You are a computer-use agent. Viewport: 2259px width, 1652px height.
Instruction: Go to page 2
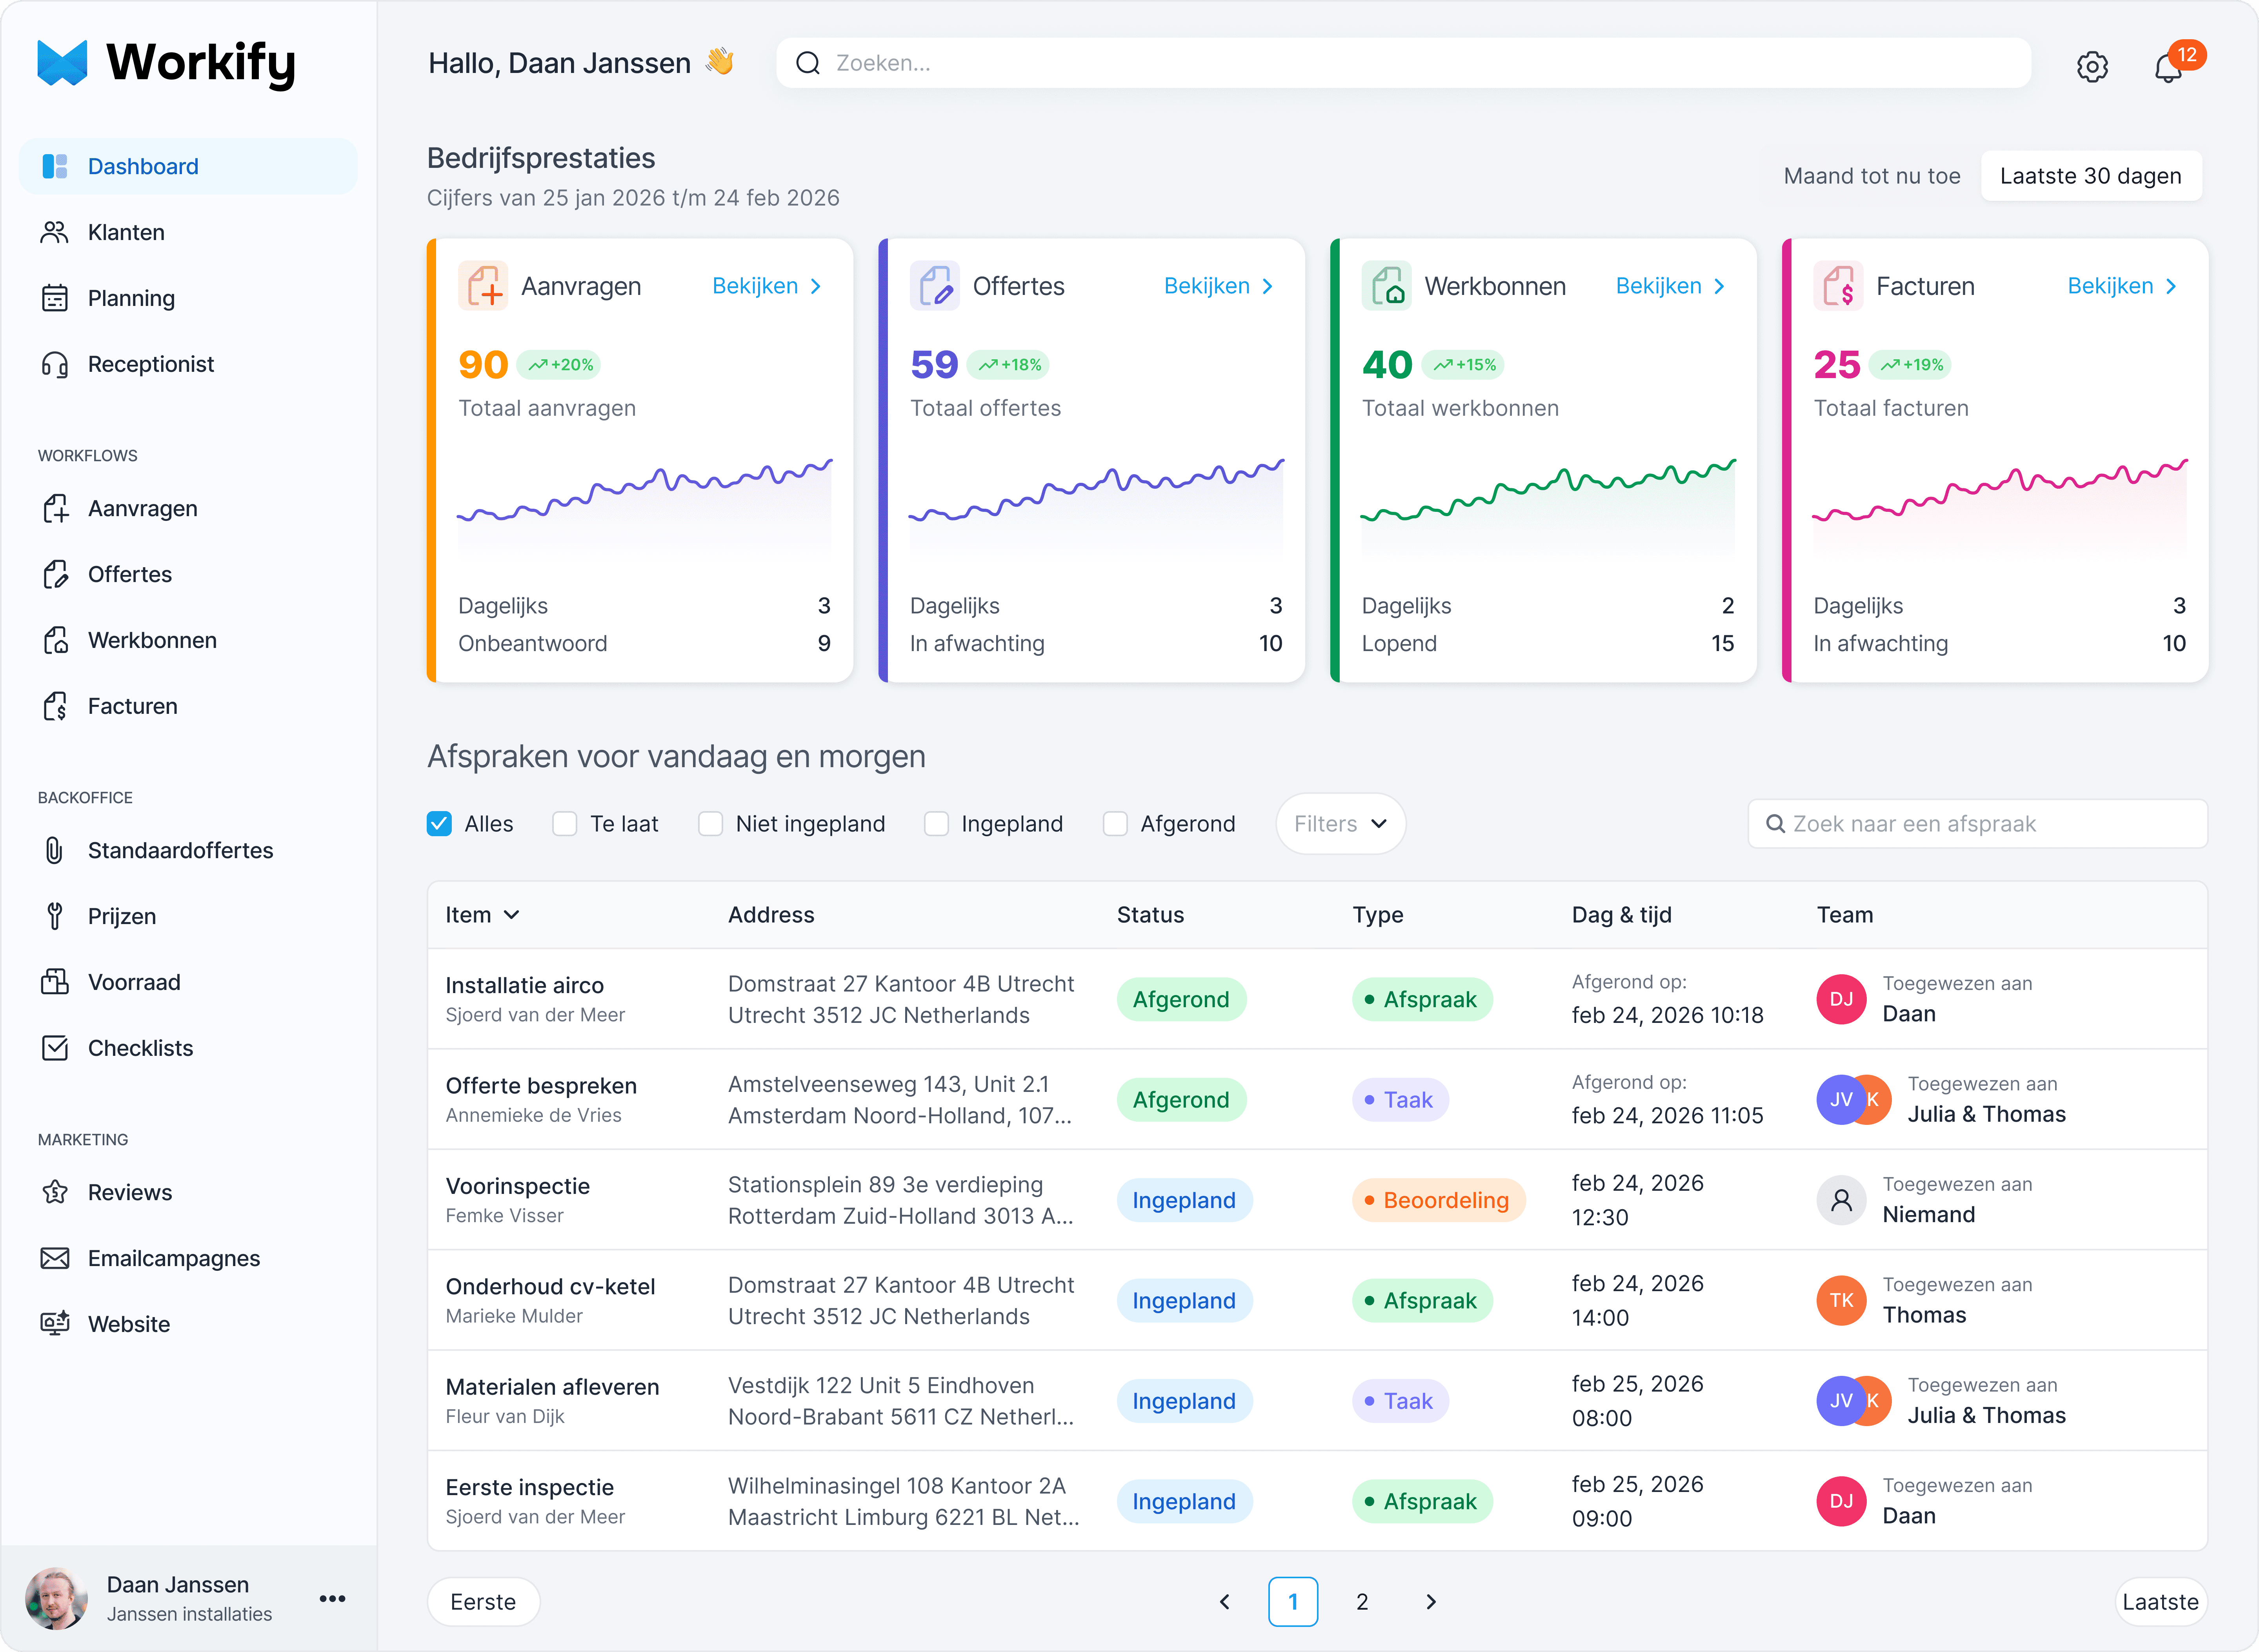[1362, 1602]
